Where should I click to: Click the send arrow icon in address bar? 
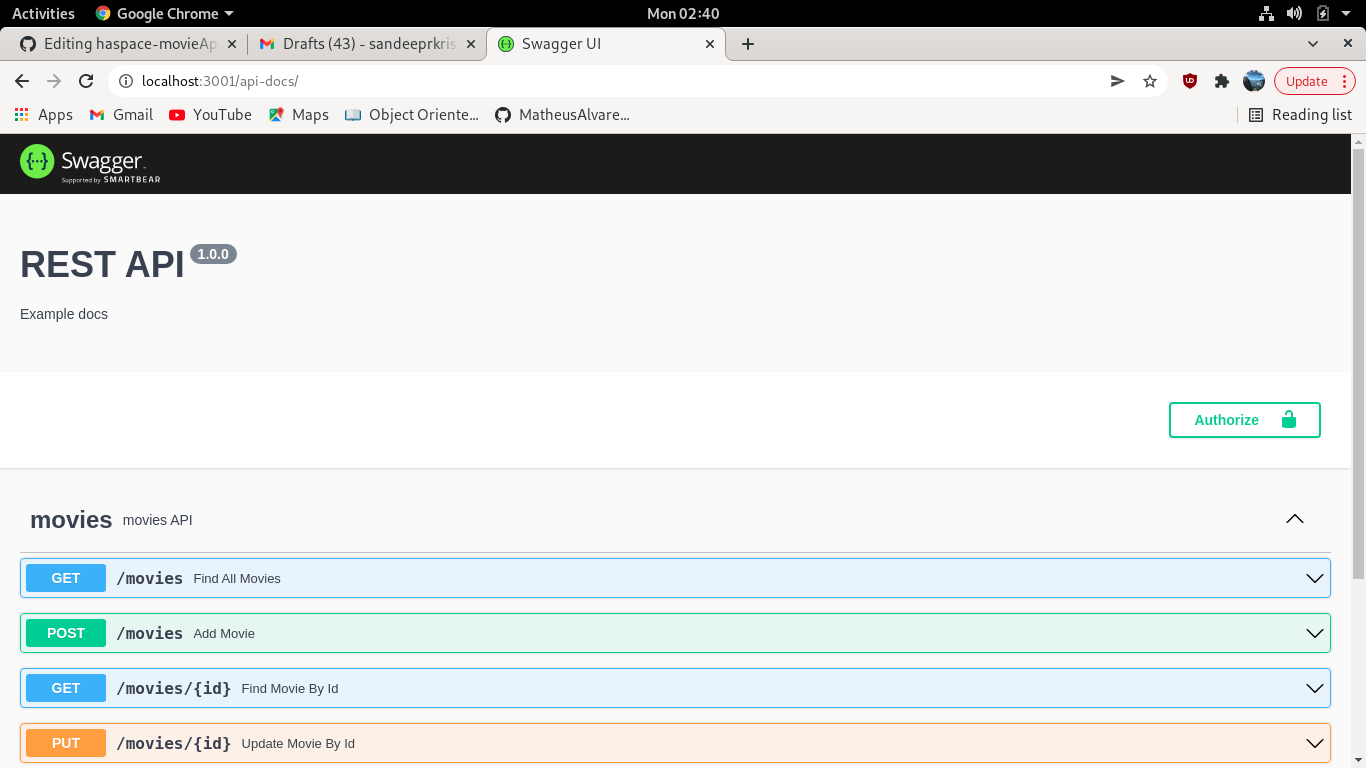(x=1117, y=81)
